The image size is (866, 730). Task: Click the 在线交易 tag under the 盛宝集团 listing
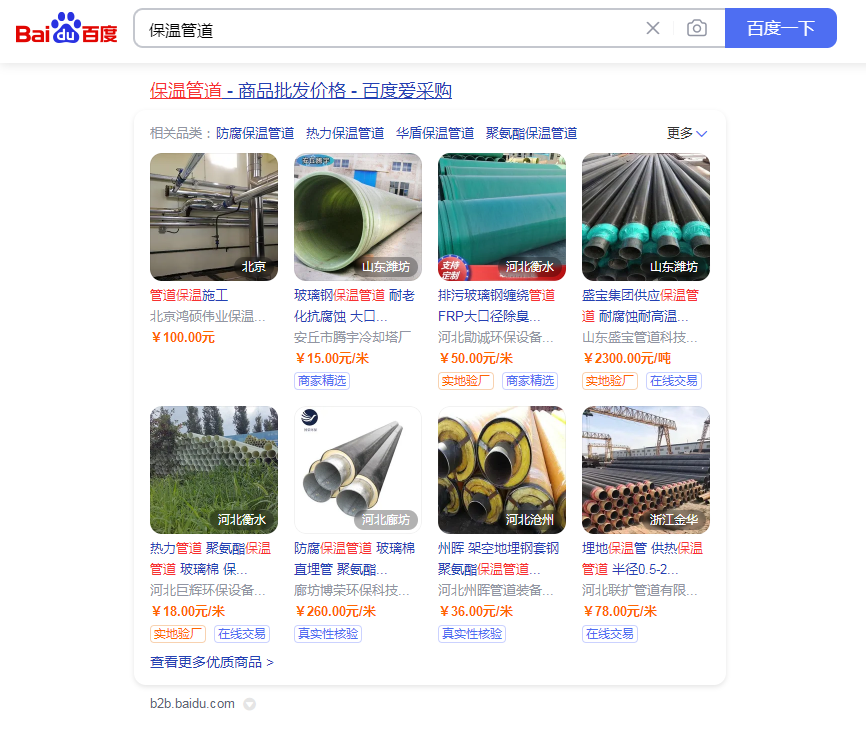[672, 381]
